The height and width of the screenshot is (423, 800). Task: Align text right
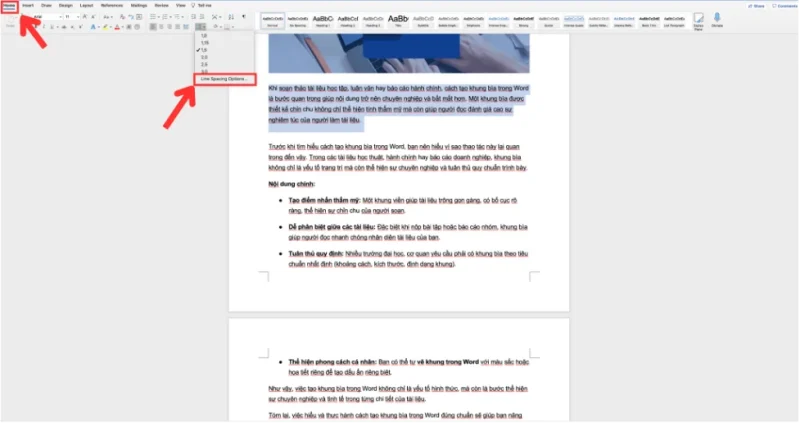pos(170,27)
